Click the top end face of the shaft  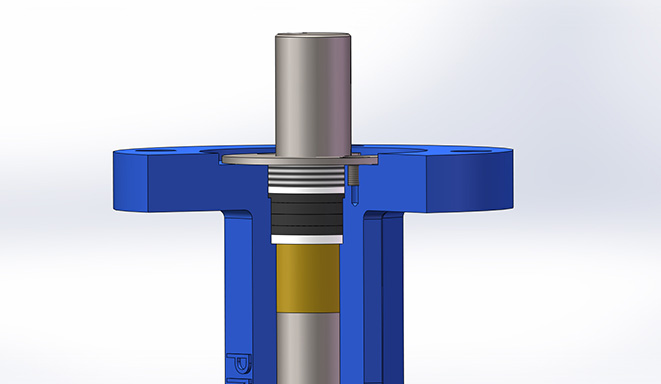coord(312,34)
